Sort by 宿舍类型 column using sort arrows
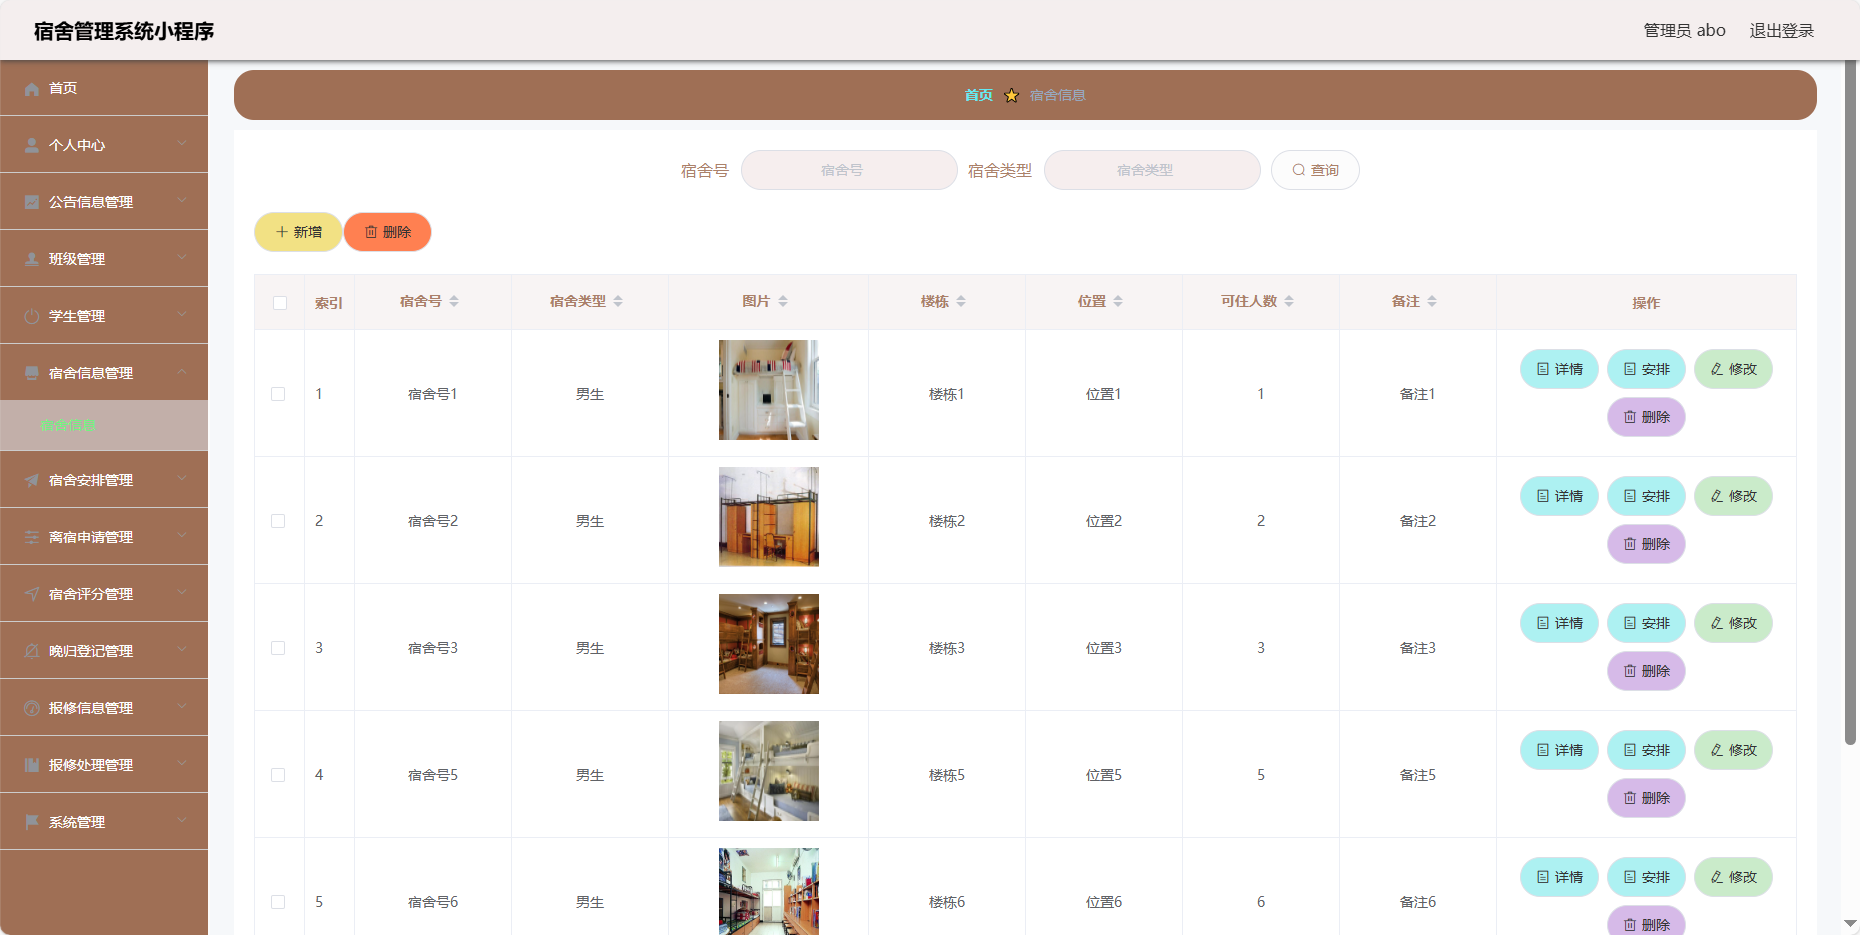 [618, 301]
